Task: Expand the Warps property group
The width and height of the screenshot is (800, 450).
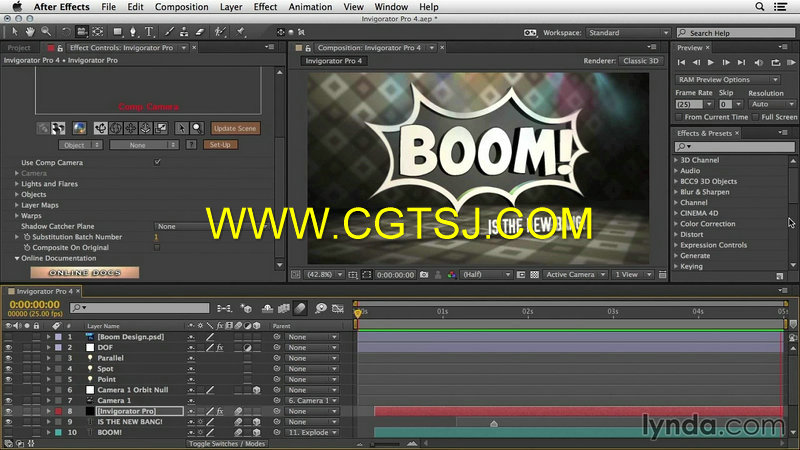Action: tap(17, 216)
